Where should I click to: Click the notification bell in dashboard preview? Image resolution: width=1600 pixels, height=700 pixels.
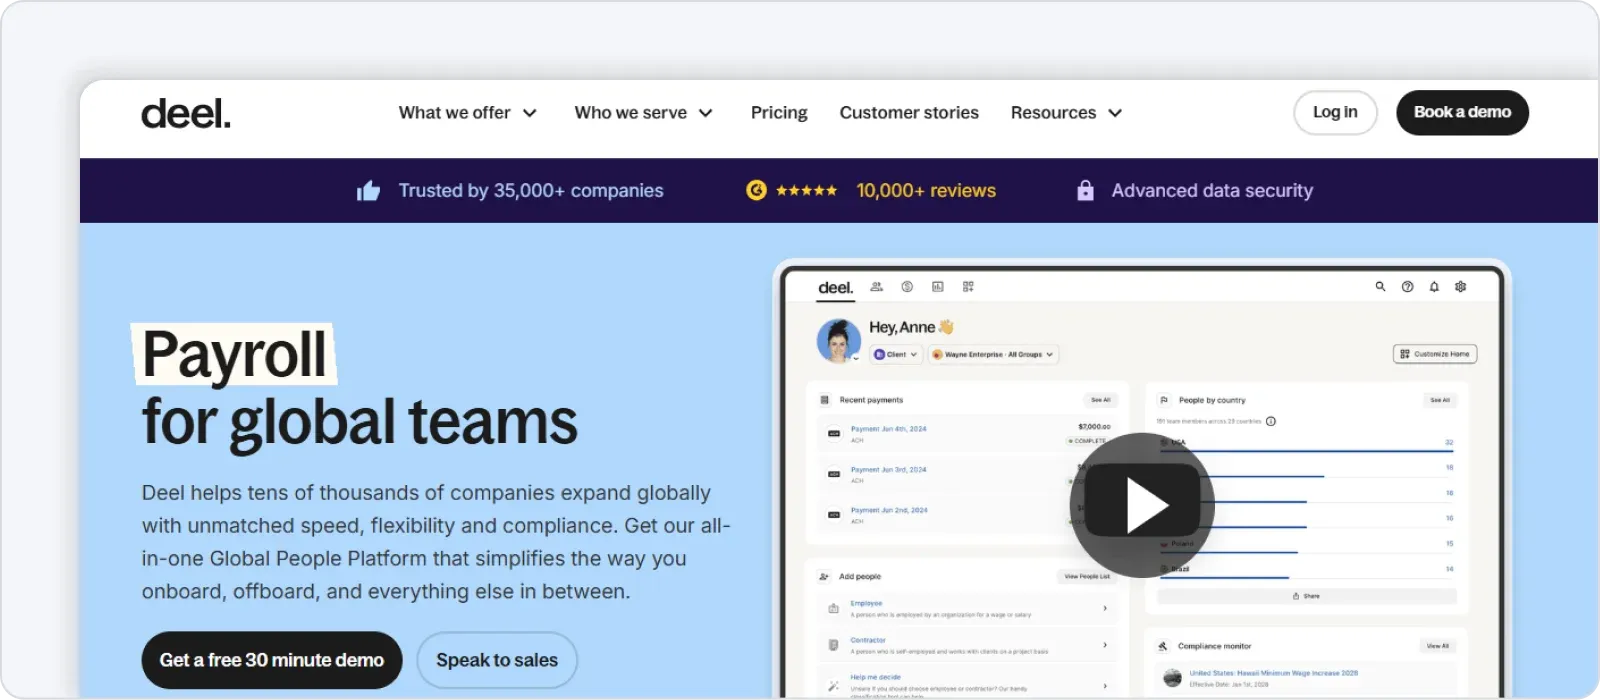pos(1434,287)
